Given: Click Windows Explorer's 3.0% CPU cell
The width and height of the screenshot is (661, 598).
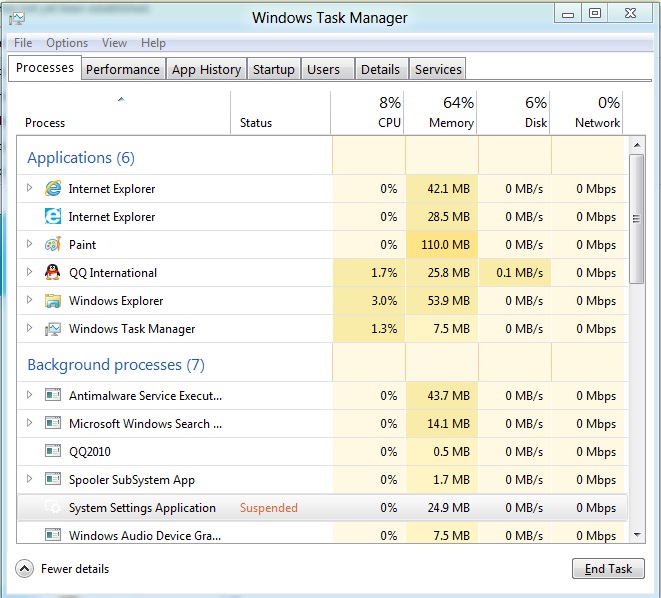Looking at the screenshot, I should [369, 301].
